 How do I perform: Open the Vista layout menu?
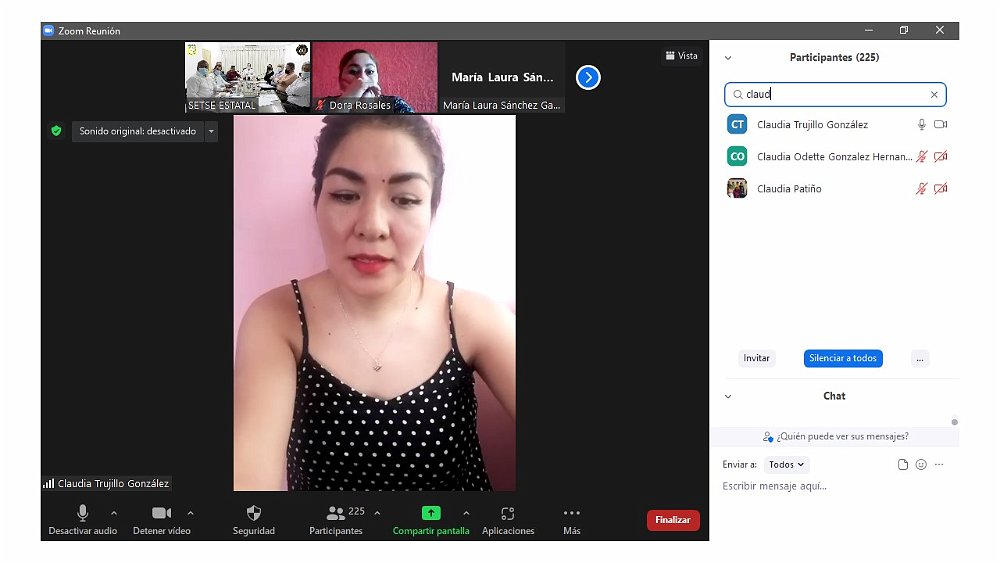tap(681, 56)
